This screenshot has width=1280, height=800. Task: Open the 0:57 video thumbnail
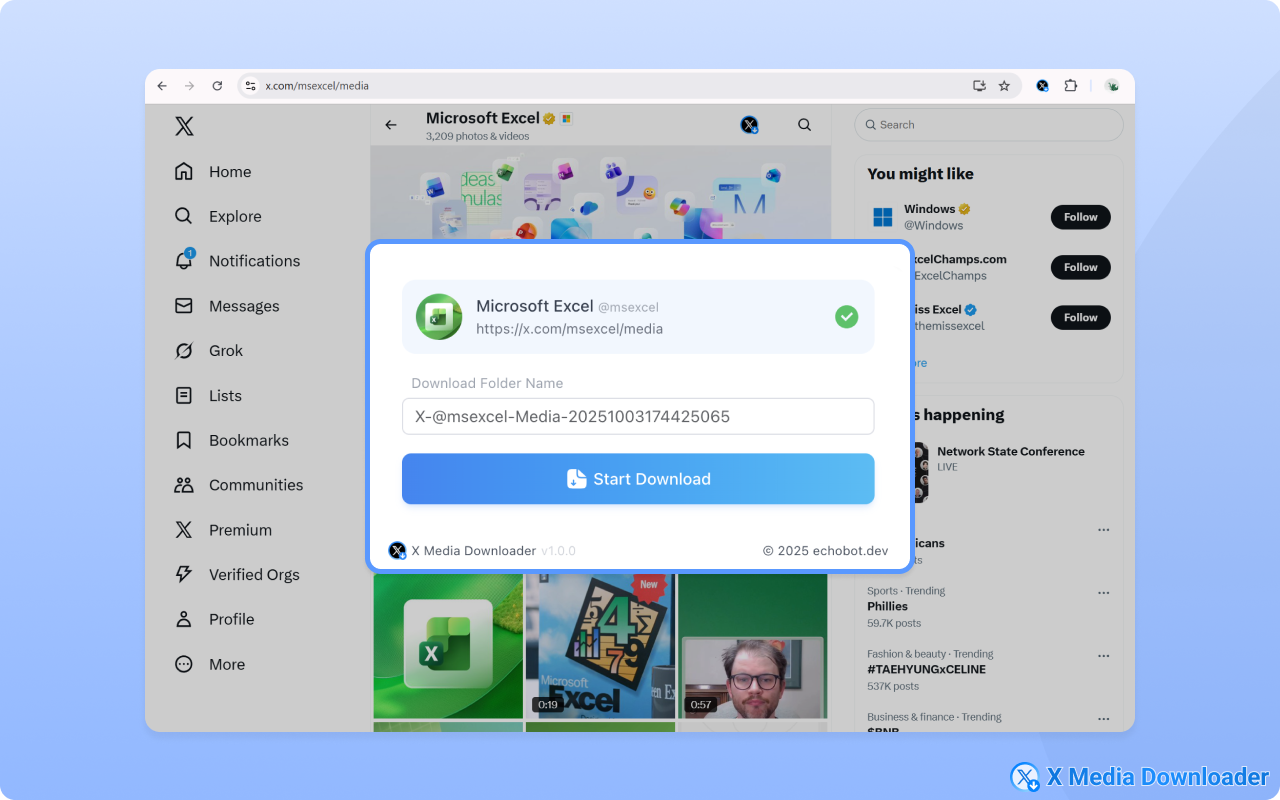753,646
